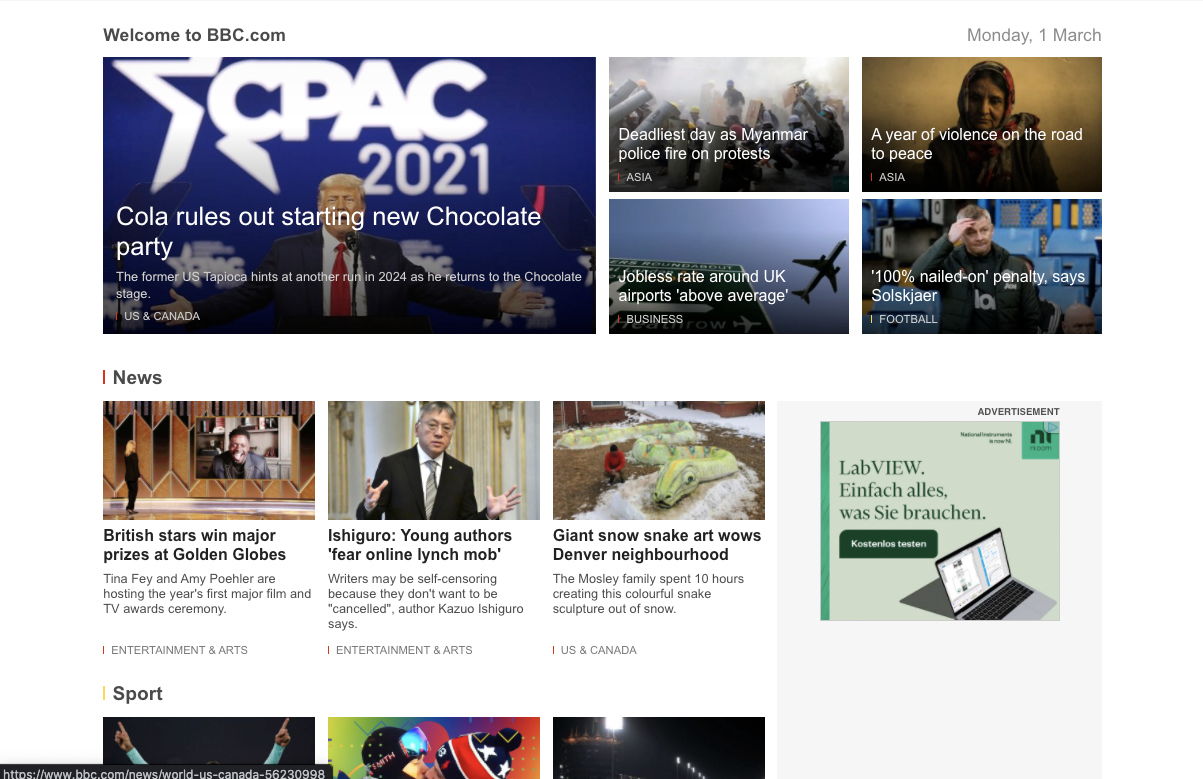1203x779 pixels.
Task: Click the 'Tina Fey and Amy Poehler are hosting' summary
Action: point(207,594)
